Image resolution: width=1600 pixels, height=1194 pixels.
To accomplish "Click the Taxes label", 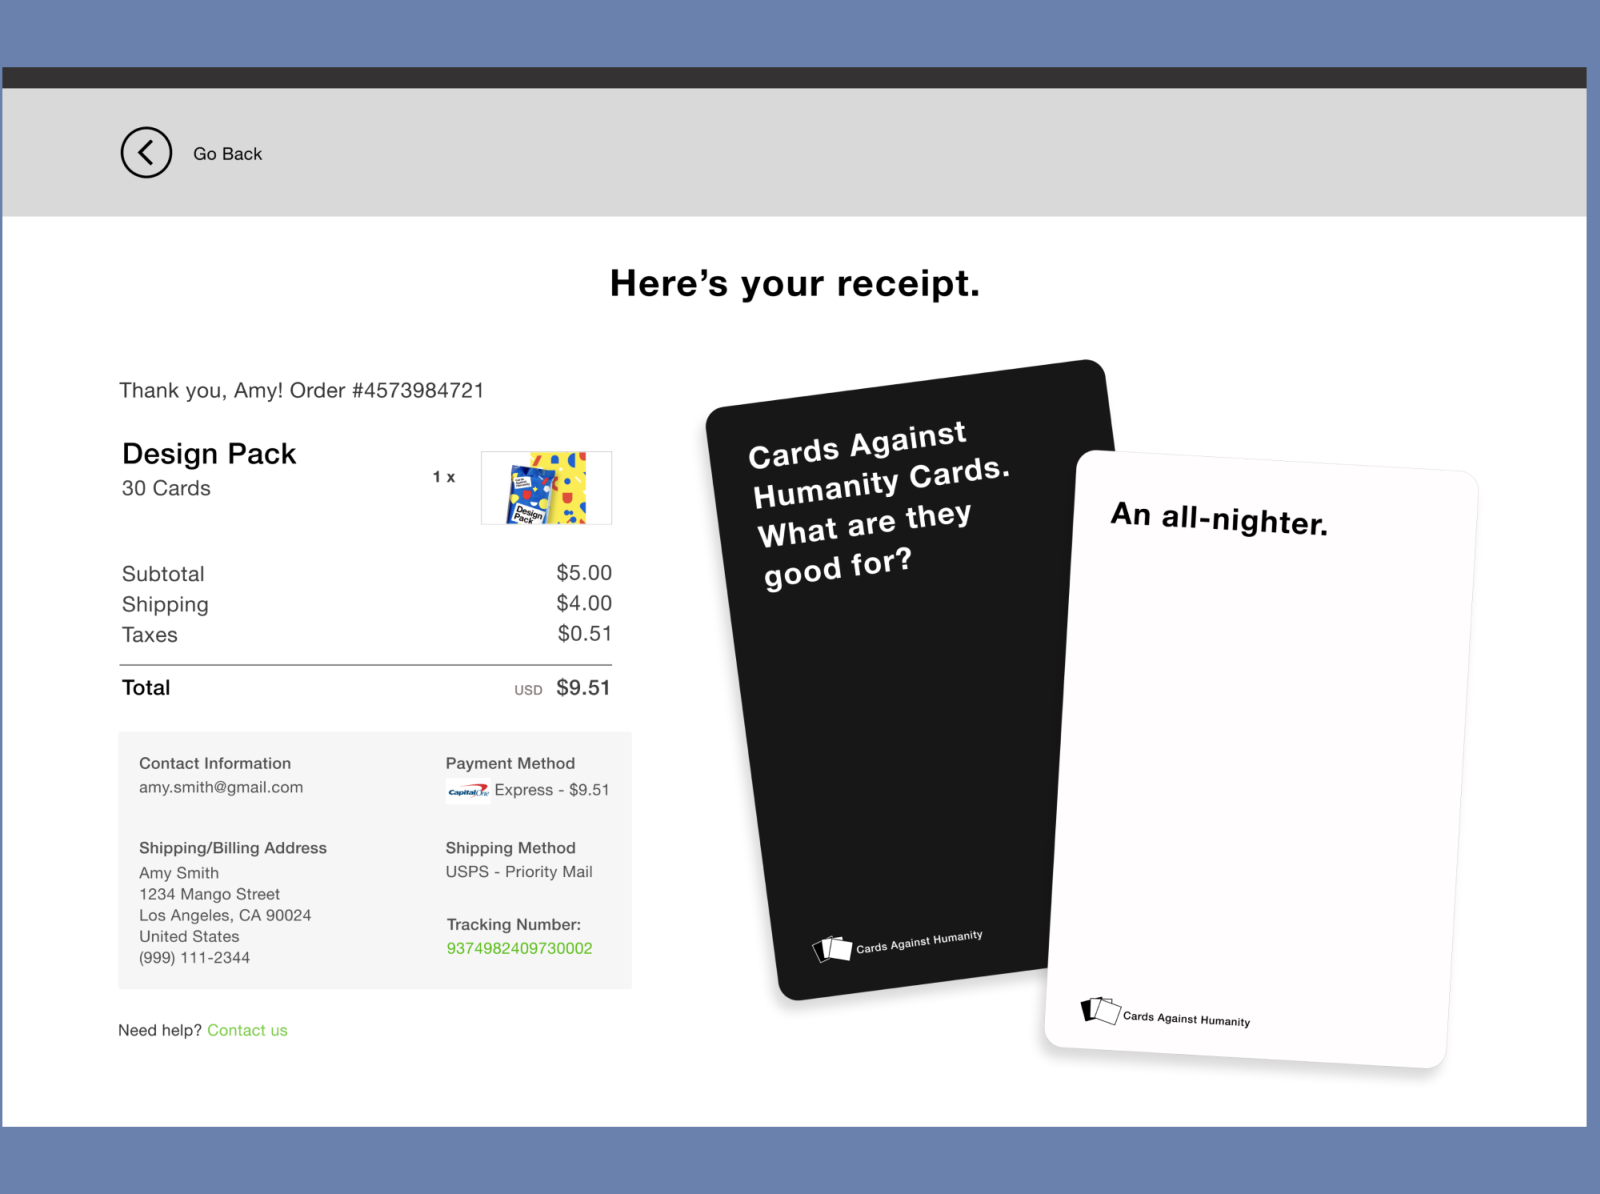I will pos(150,635).
